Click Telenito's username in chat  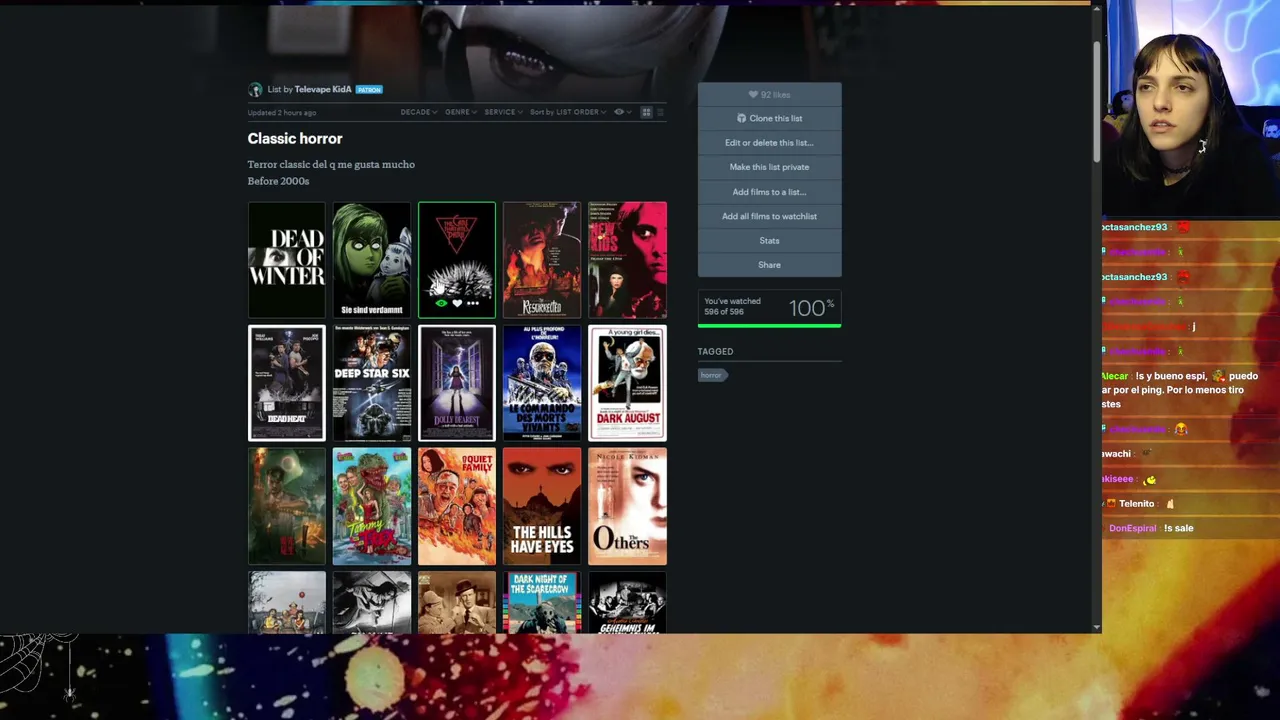pyautogui.click(x=1137, y=504)
